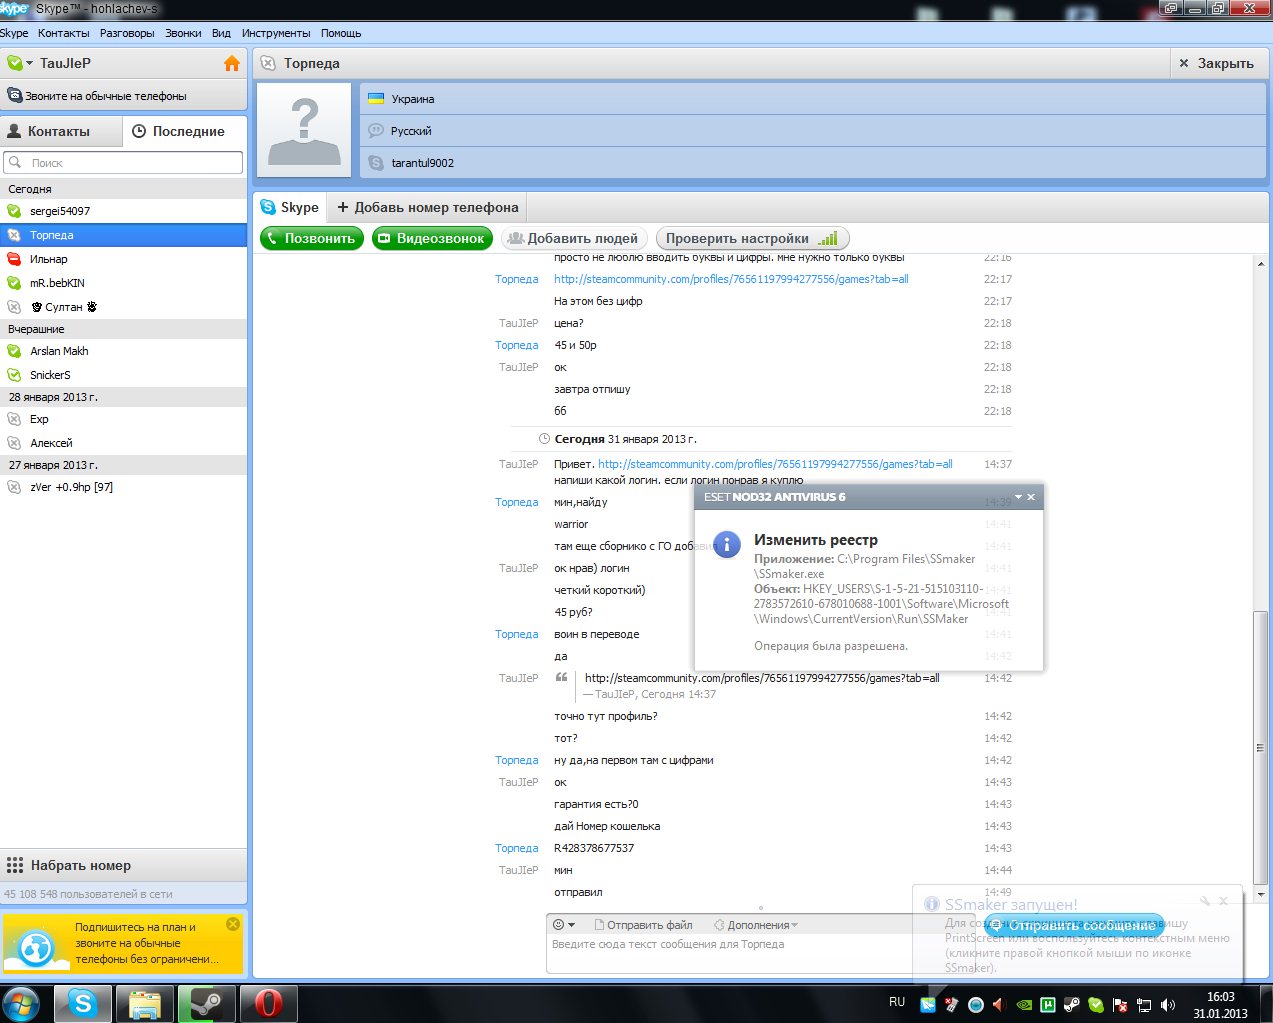Open conversation with SnickerS
This screenshot has width=1273, height=1023.
click(124, 375)
